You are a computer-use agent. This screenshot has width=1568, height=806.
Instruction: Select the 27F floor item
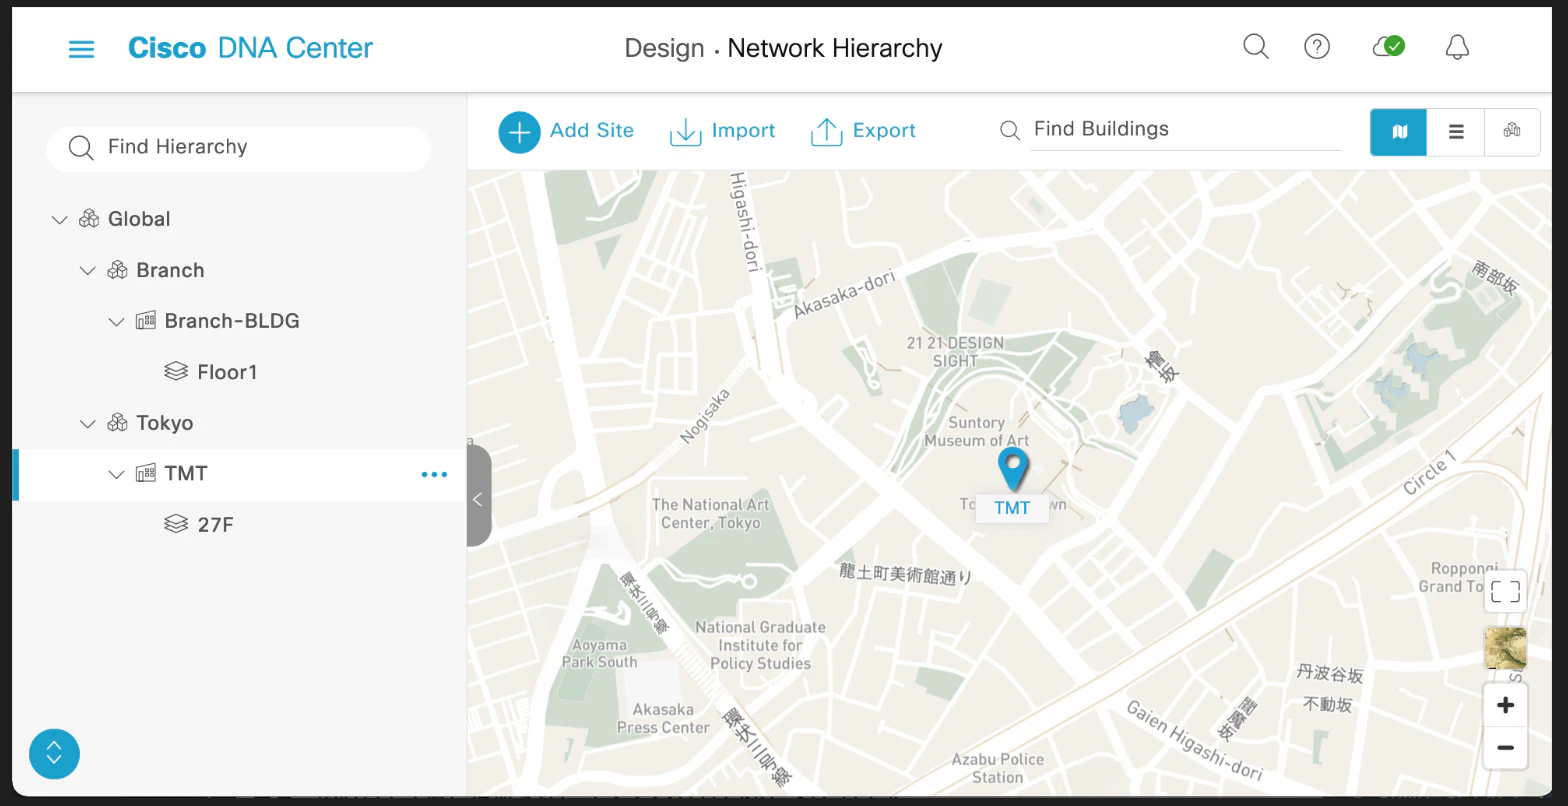tap(215, 525)
